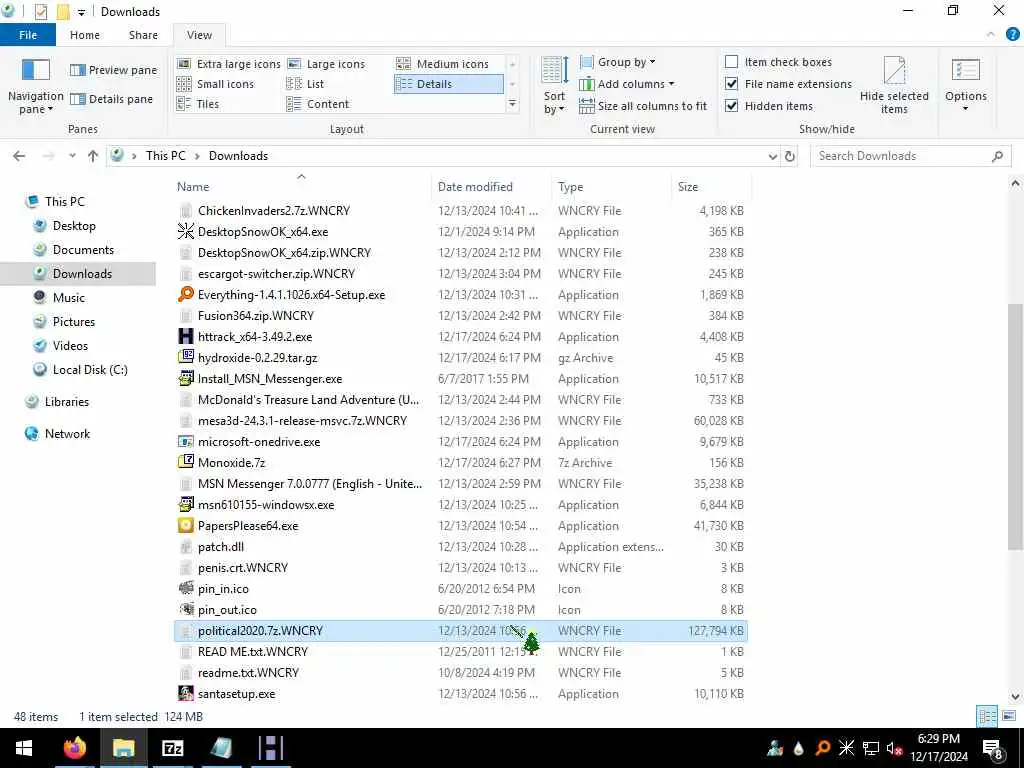Switch to the Share ribbon tab
Screen dimensions: 1024x768
click(x=143, y=35)
